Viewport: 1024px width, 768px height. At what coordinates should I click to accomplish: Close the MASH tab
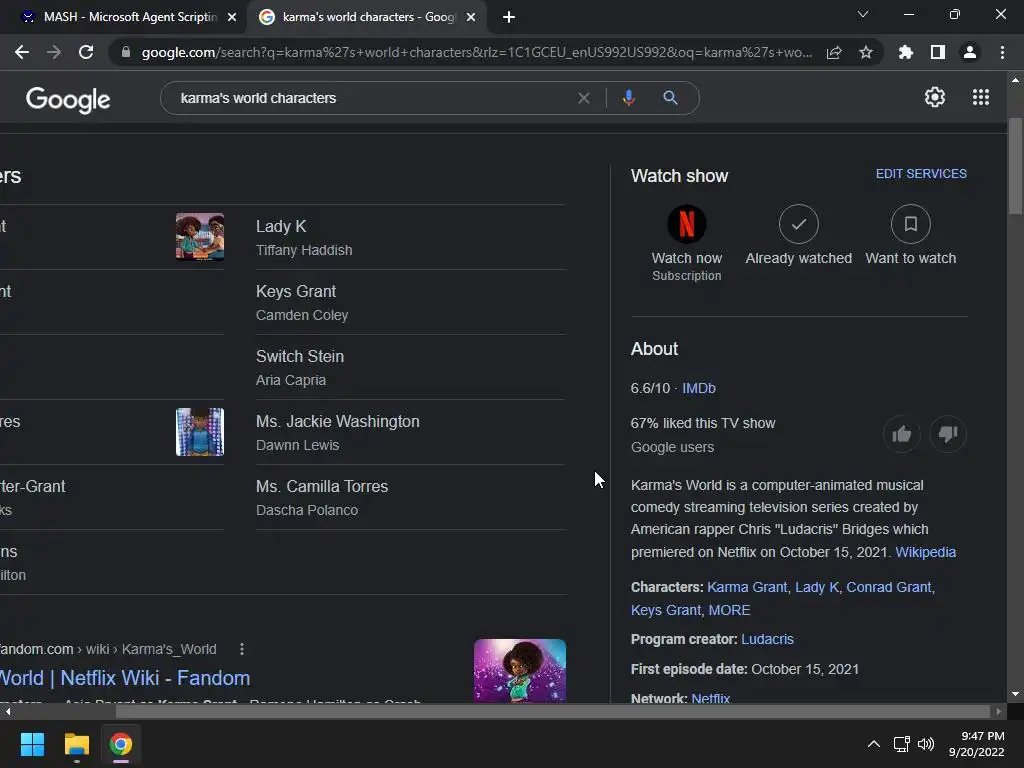(232, 18)
